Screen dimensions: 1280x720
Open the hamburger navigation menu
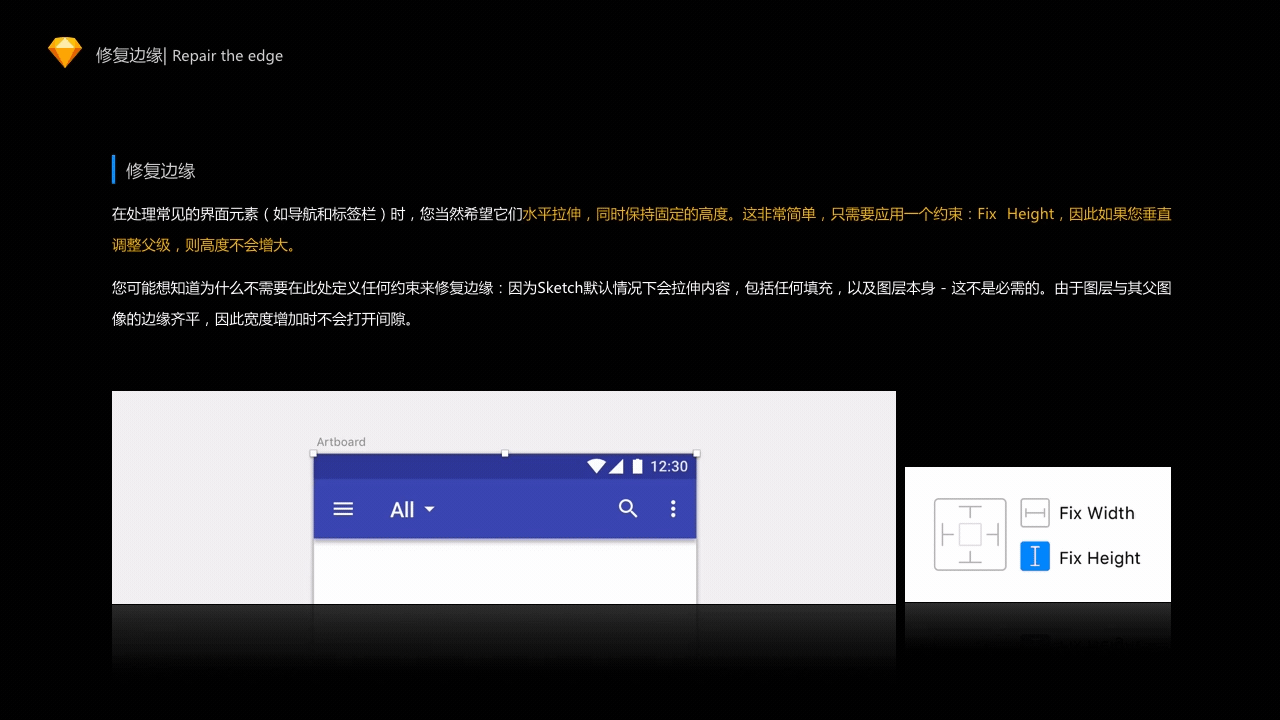pyautogui.click(x=343, y=509)
